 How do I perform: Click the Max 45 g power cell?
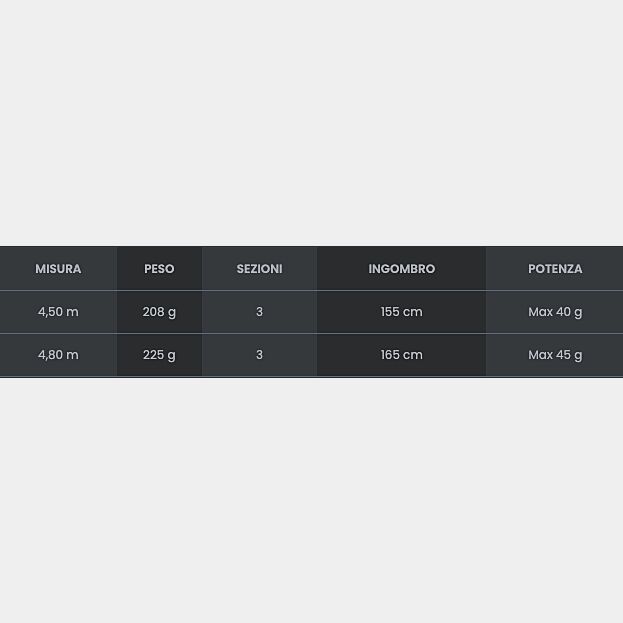(x=555, y=355)
